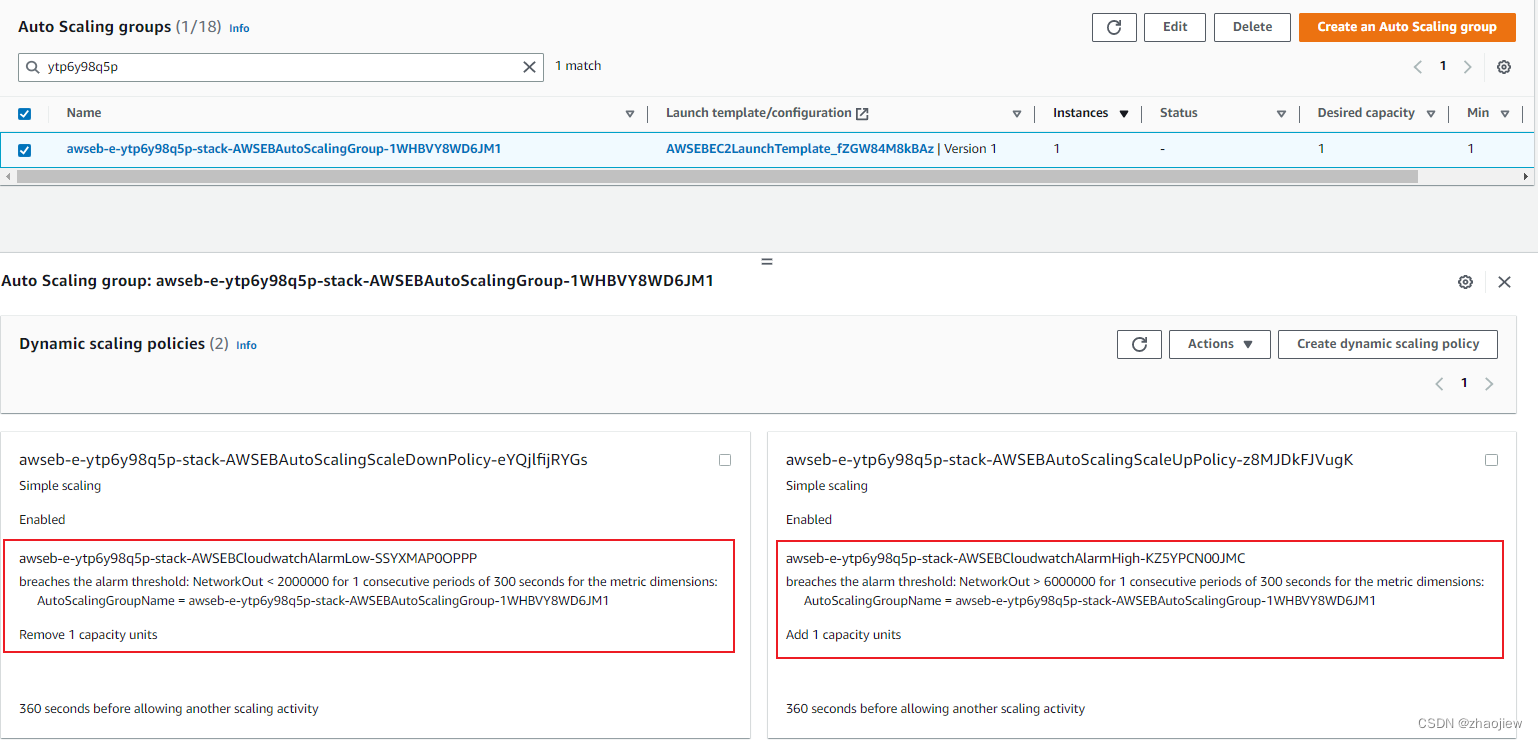Sort by Min column arrow
Screen dimensions: 1538x740
pos(1506,114)
